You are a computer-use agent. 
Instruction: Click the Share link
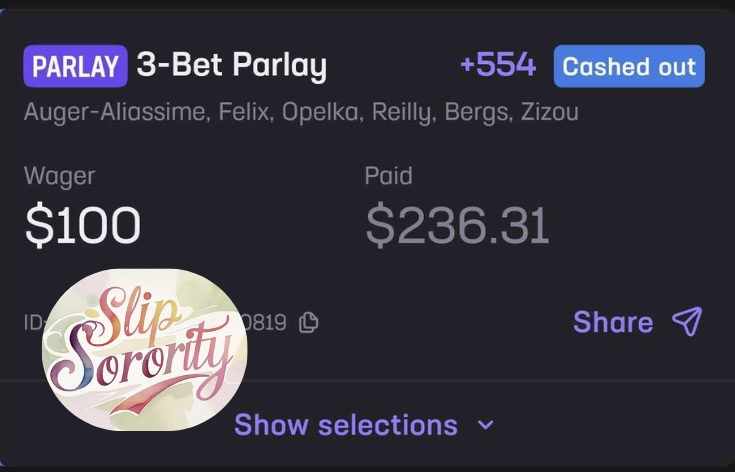[612, 322]
